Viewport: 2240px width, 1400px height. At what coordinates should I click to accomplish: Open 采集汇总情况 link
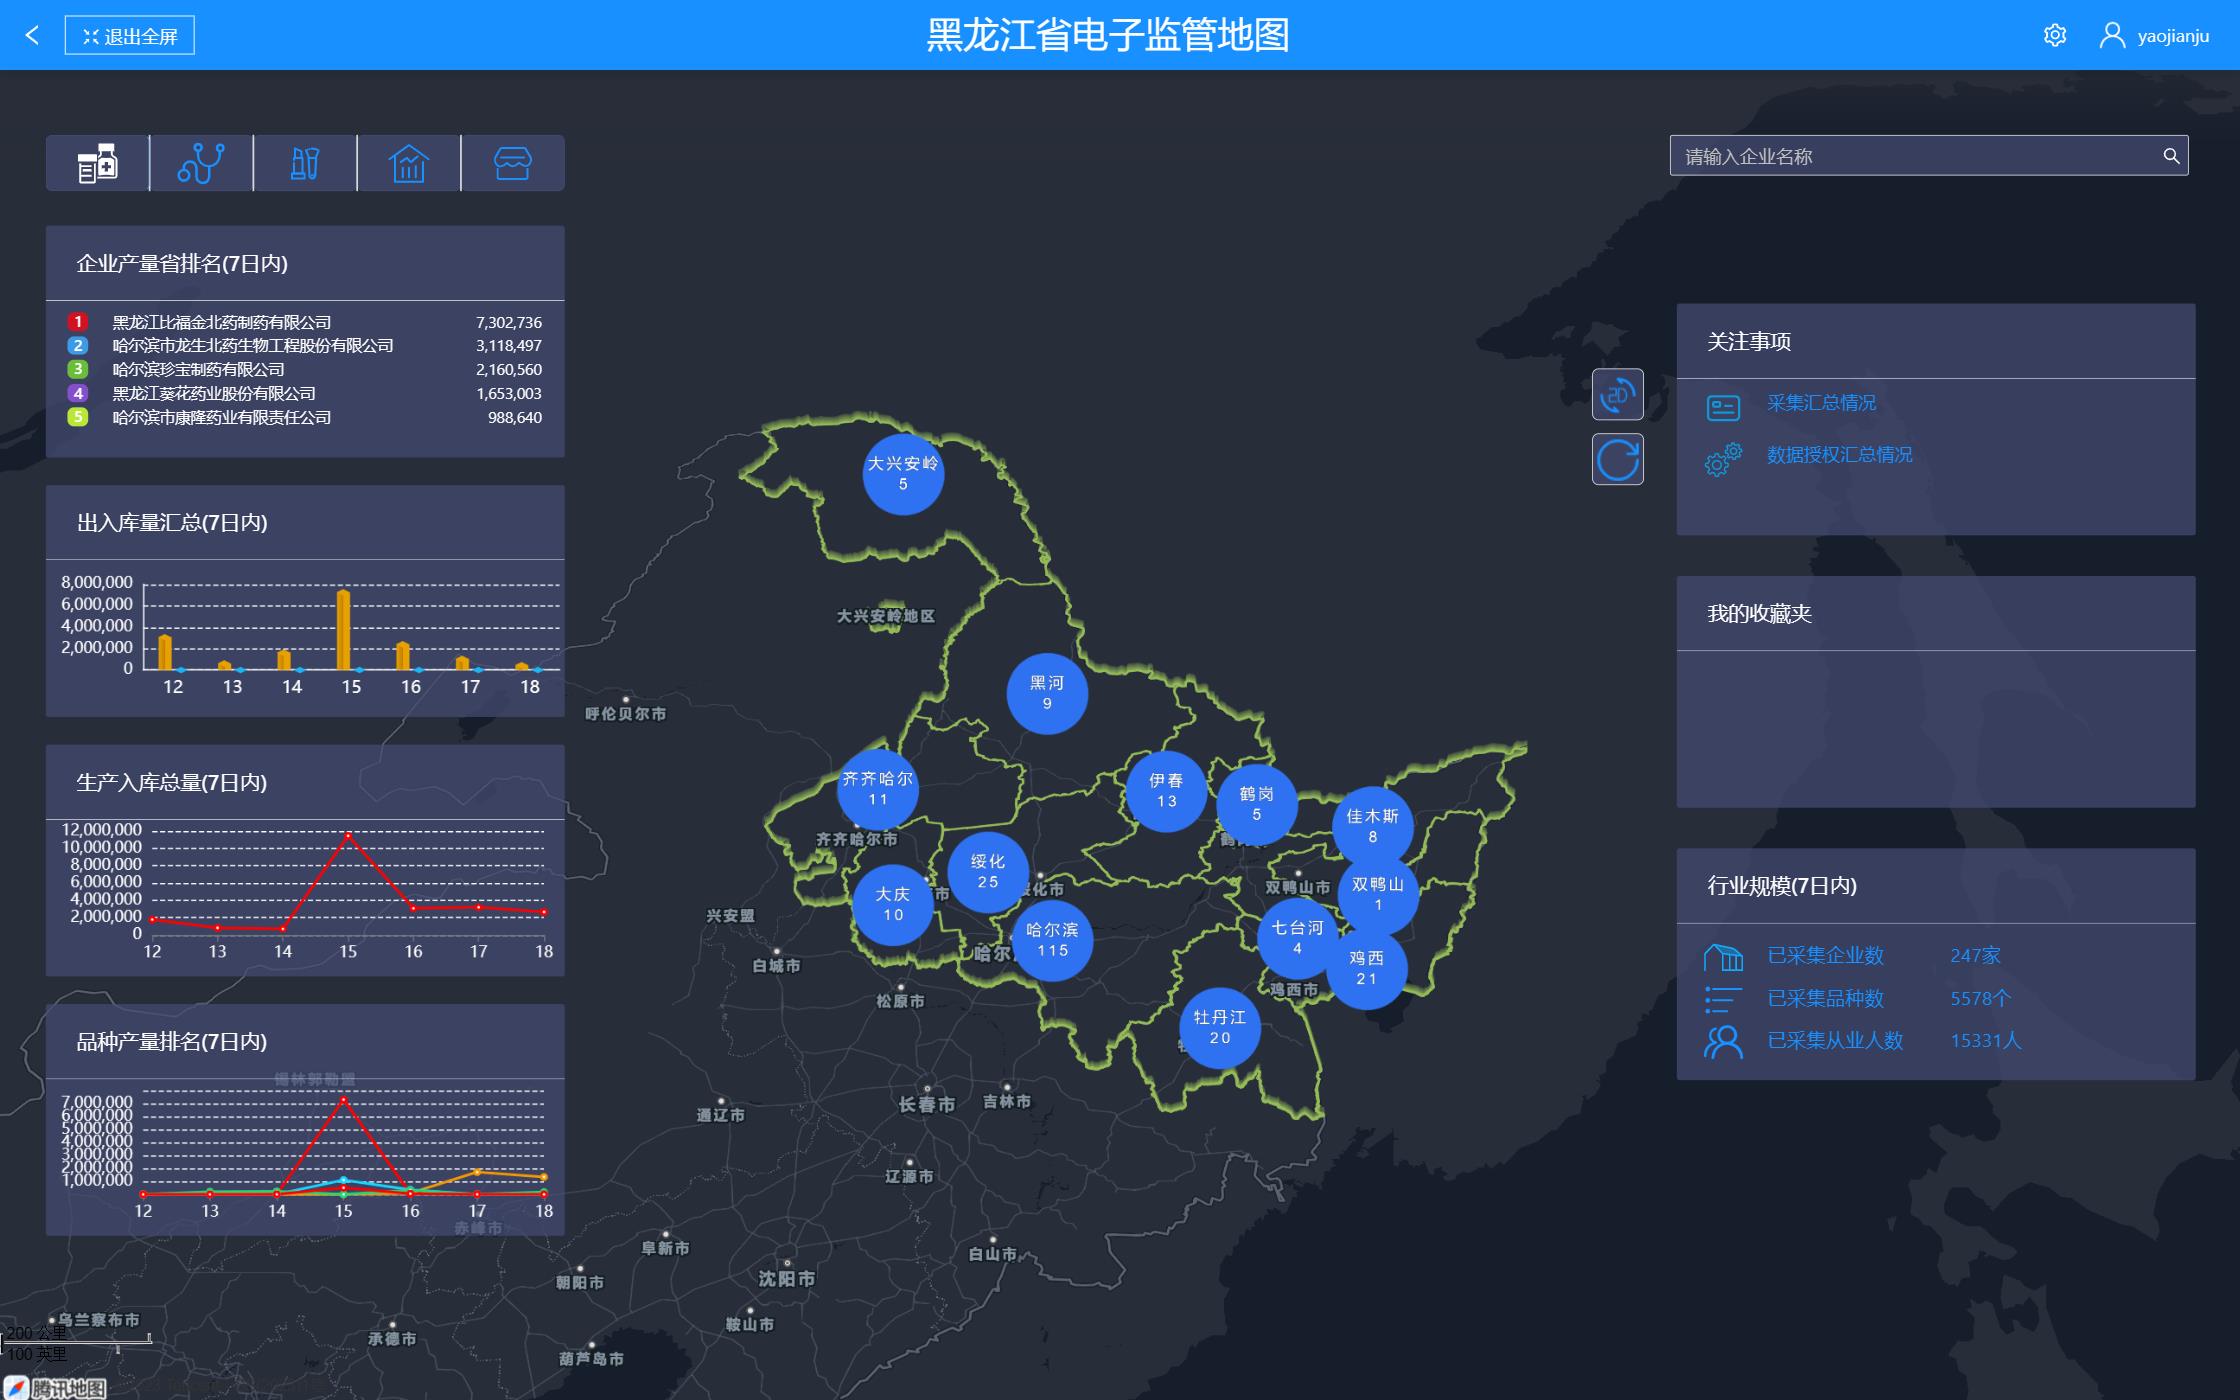[x=1821, y=403]
